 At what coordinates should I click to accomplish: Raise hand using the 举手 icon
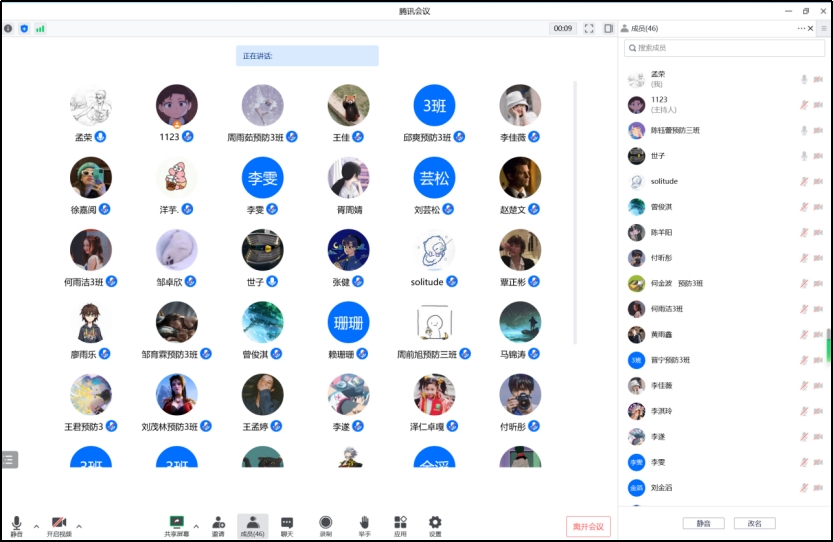click(x=364, y=524)
